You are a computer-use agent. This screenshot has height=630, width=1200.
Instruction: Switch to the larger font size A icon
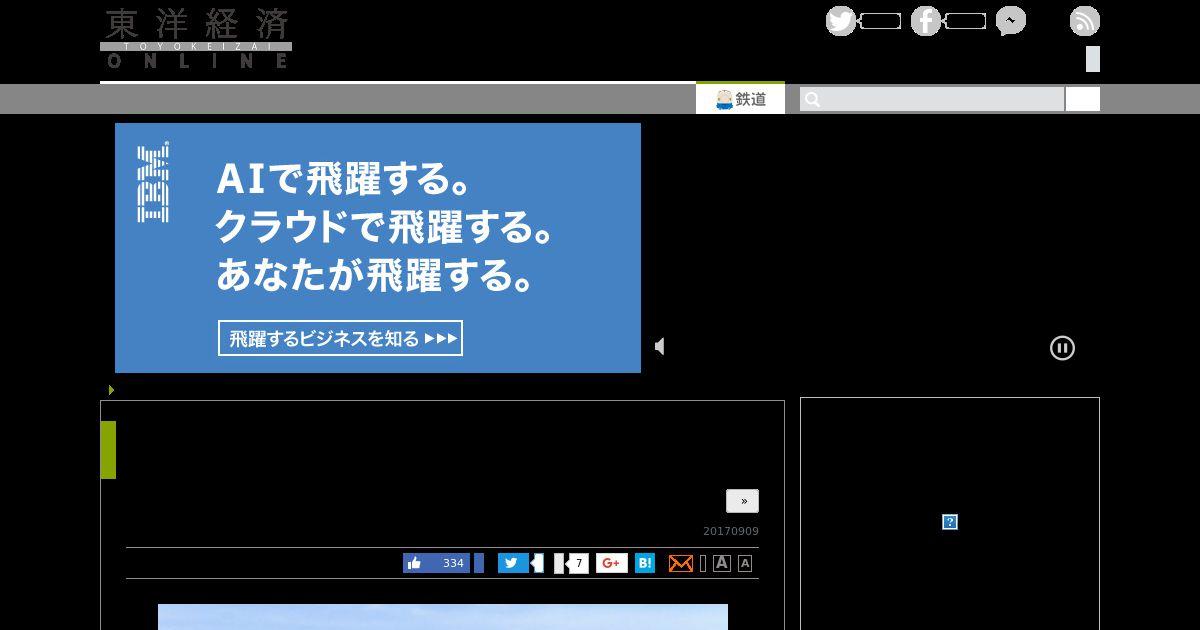722,563
